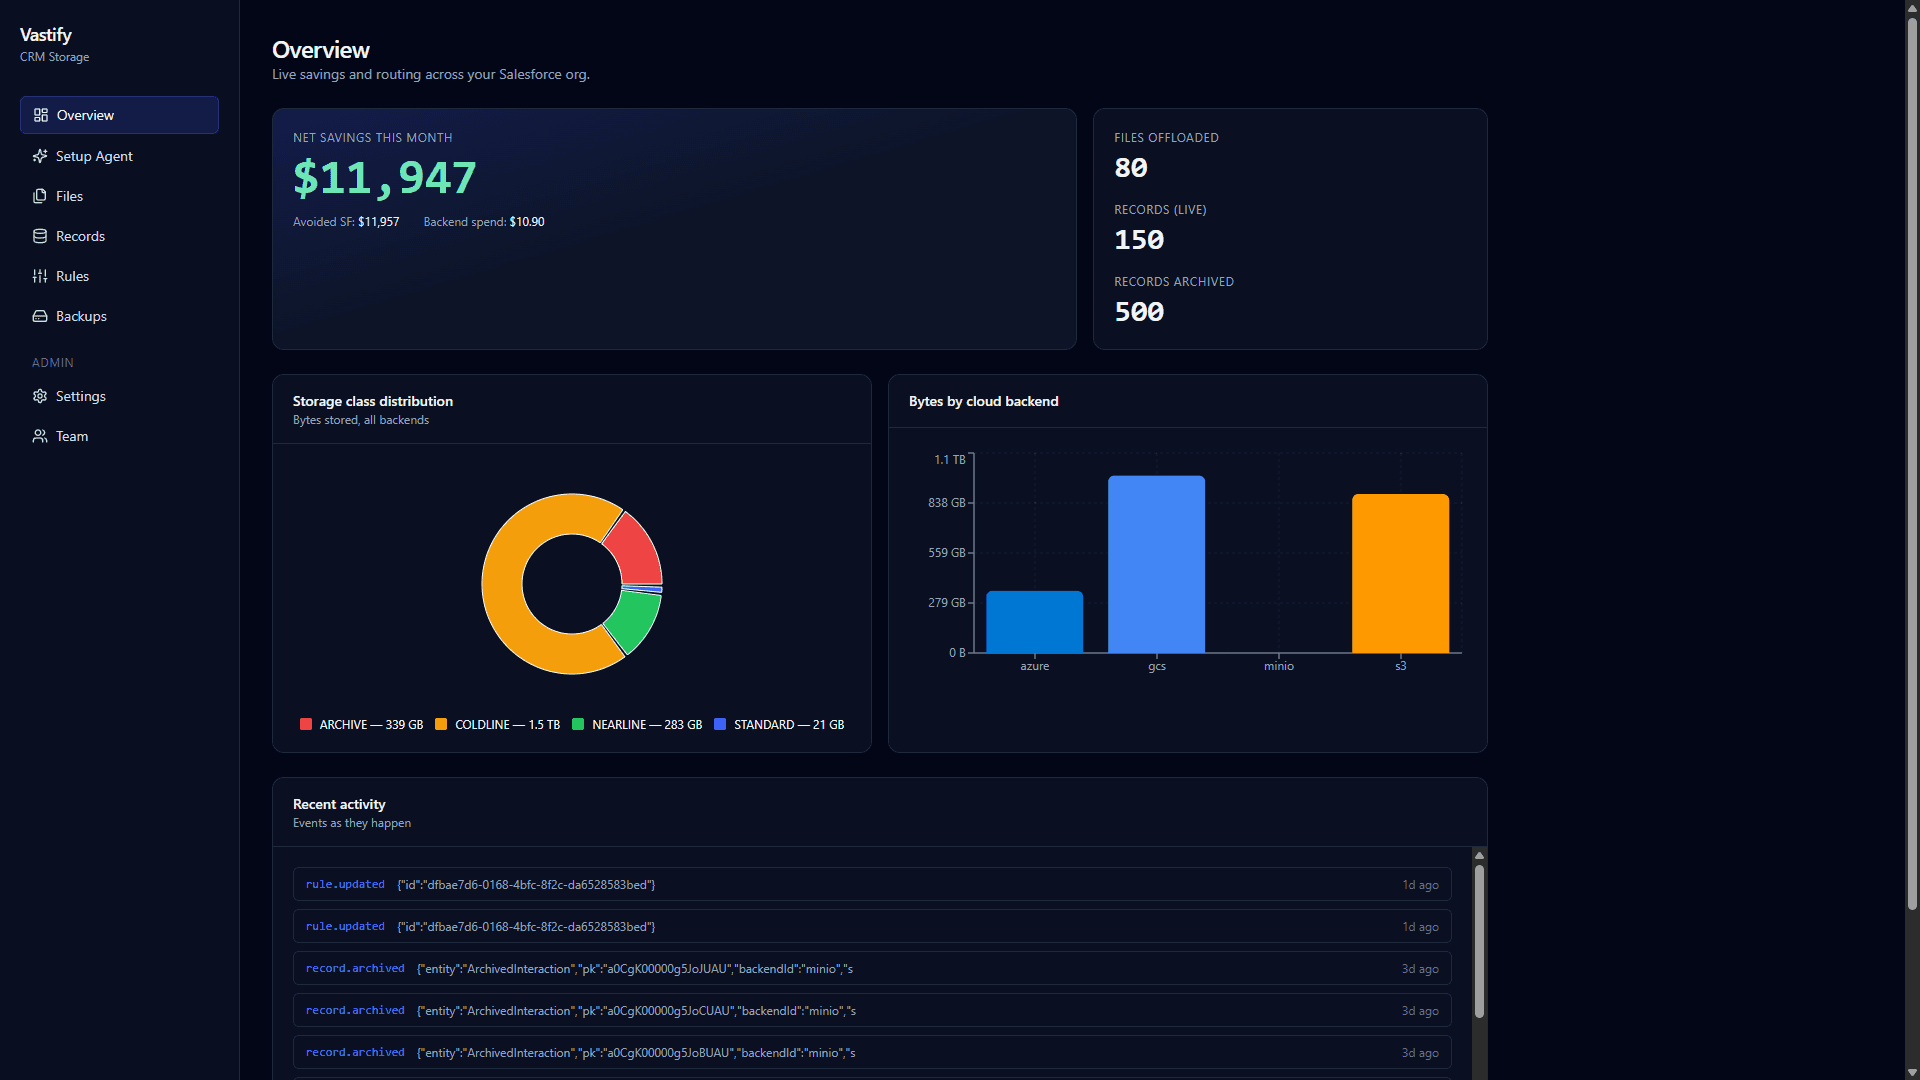This screenshot has width=1920, height=1080.
Task: Click the Overview grid icon in sidebar
Action: [41, 115]
